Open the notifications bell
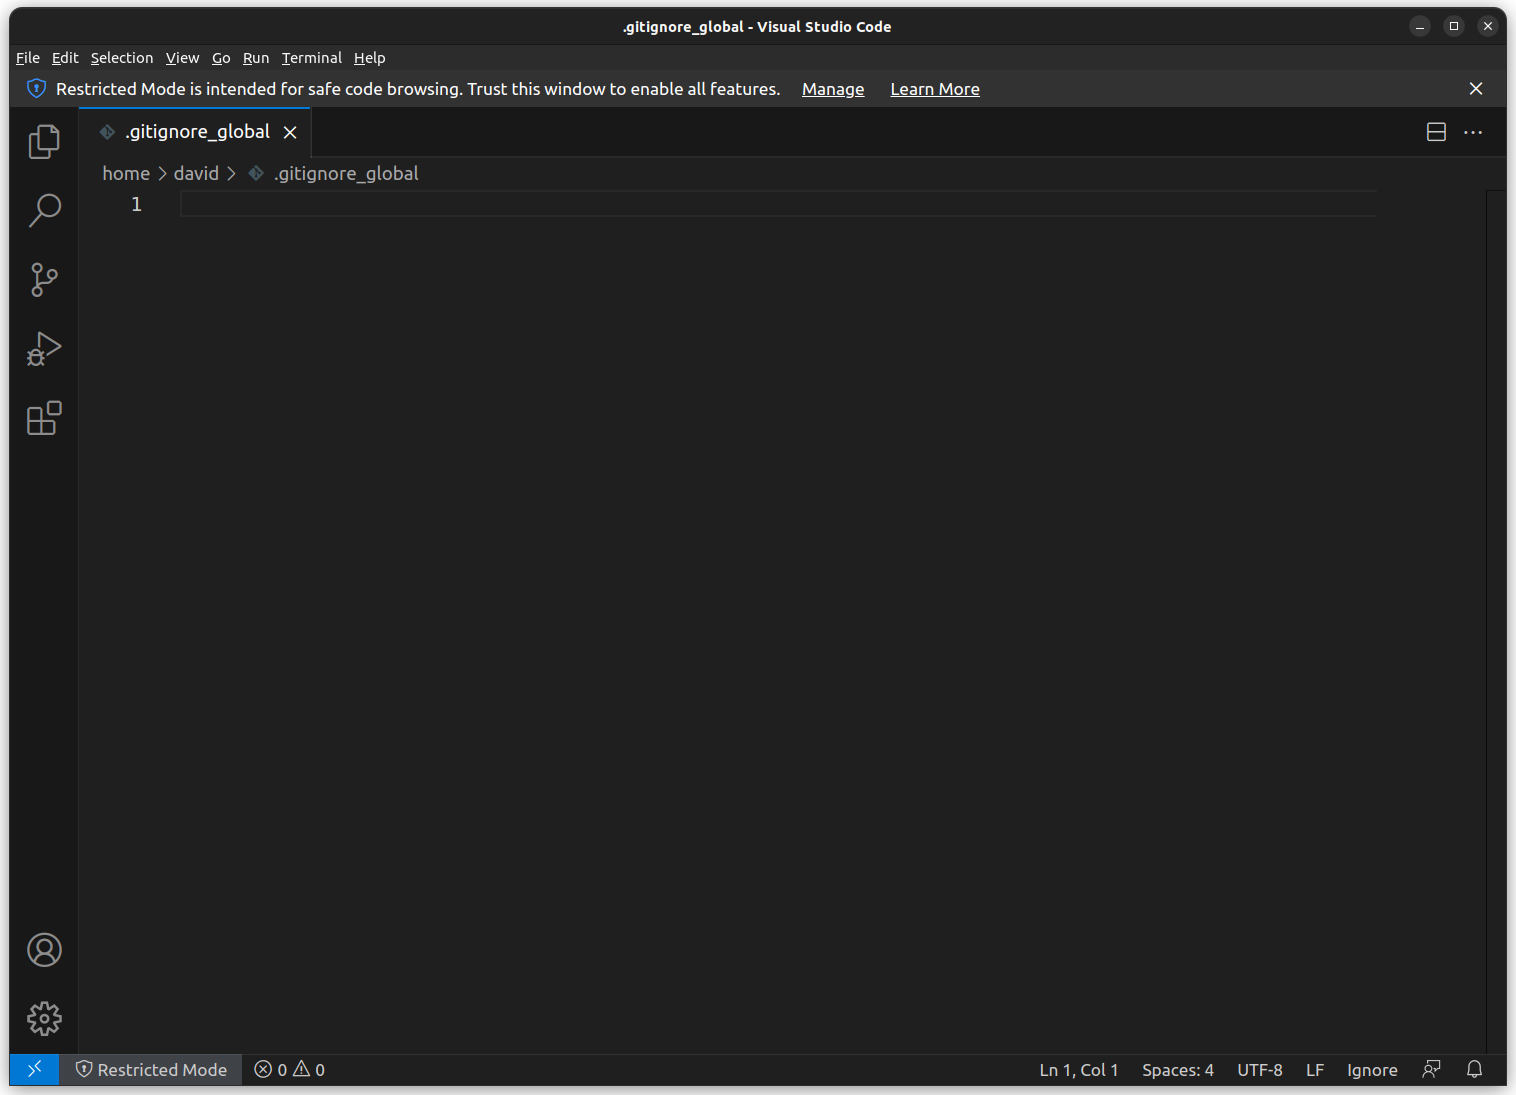This screenshot has height=1095, width=1516. point(1474,1069)
